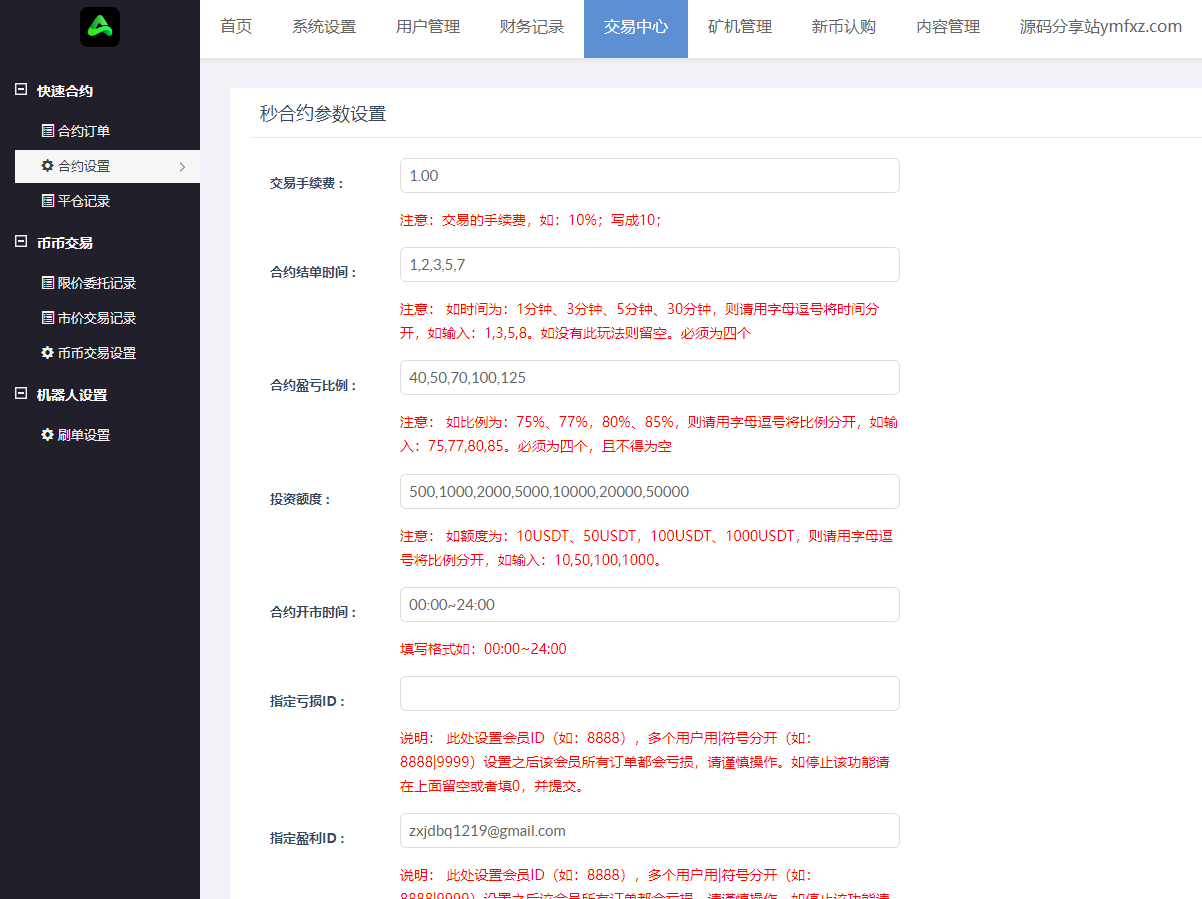Click the gear icon beside 刷单设置
Viewport: 1202px width, 899px height.
coord(47,435)
